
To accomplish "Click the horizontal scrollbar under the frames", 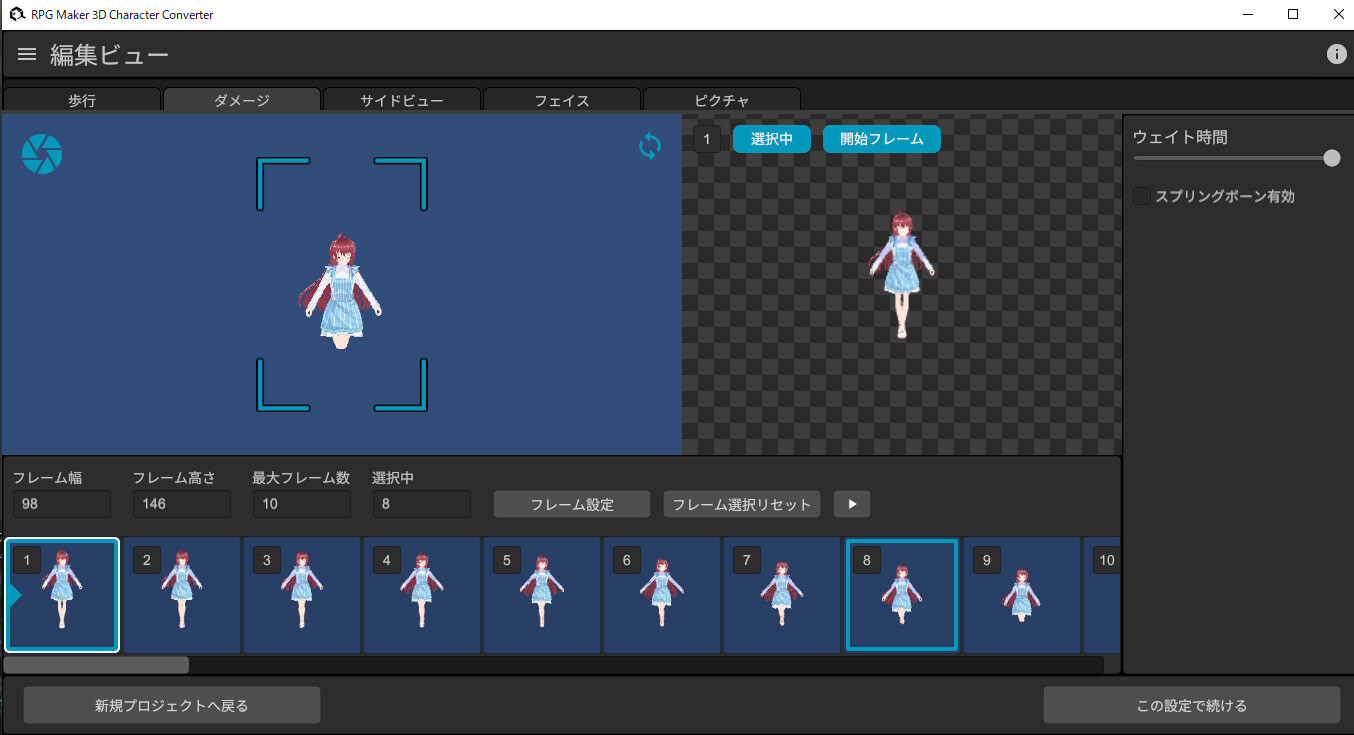I will click(95, 663).
